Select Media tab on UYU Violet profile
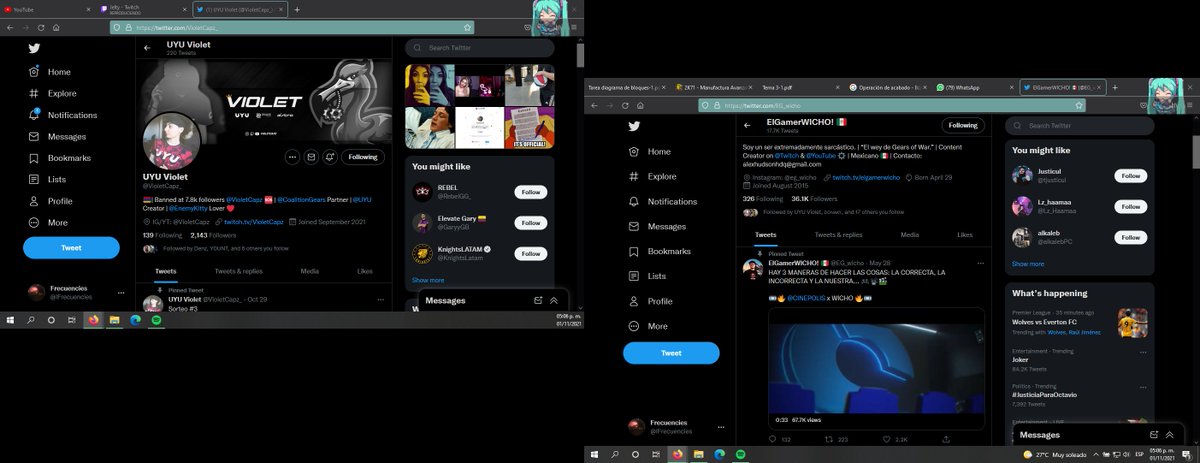 point(310,271)
